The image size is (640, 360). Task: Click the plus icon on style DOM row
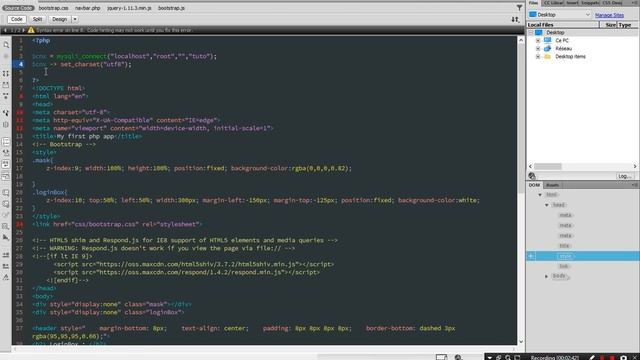click(x=531, y=256)
